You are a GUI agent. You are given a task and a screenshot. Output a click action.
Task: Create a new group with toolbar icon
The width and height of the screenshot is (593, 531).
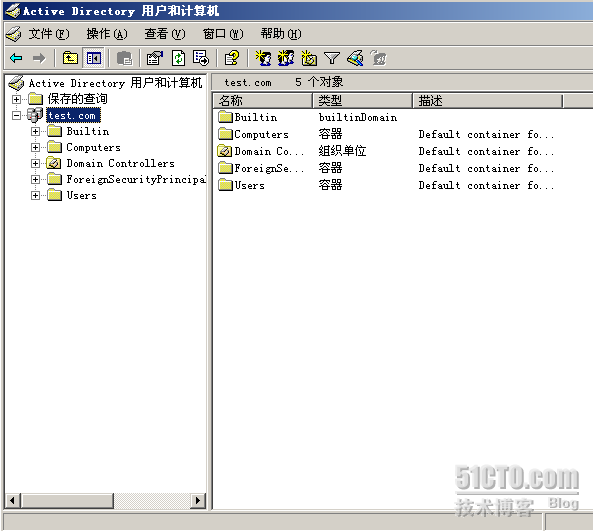(x=286, y=58)
